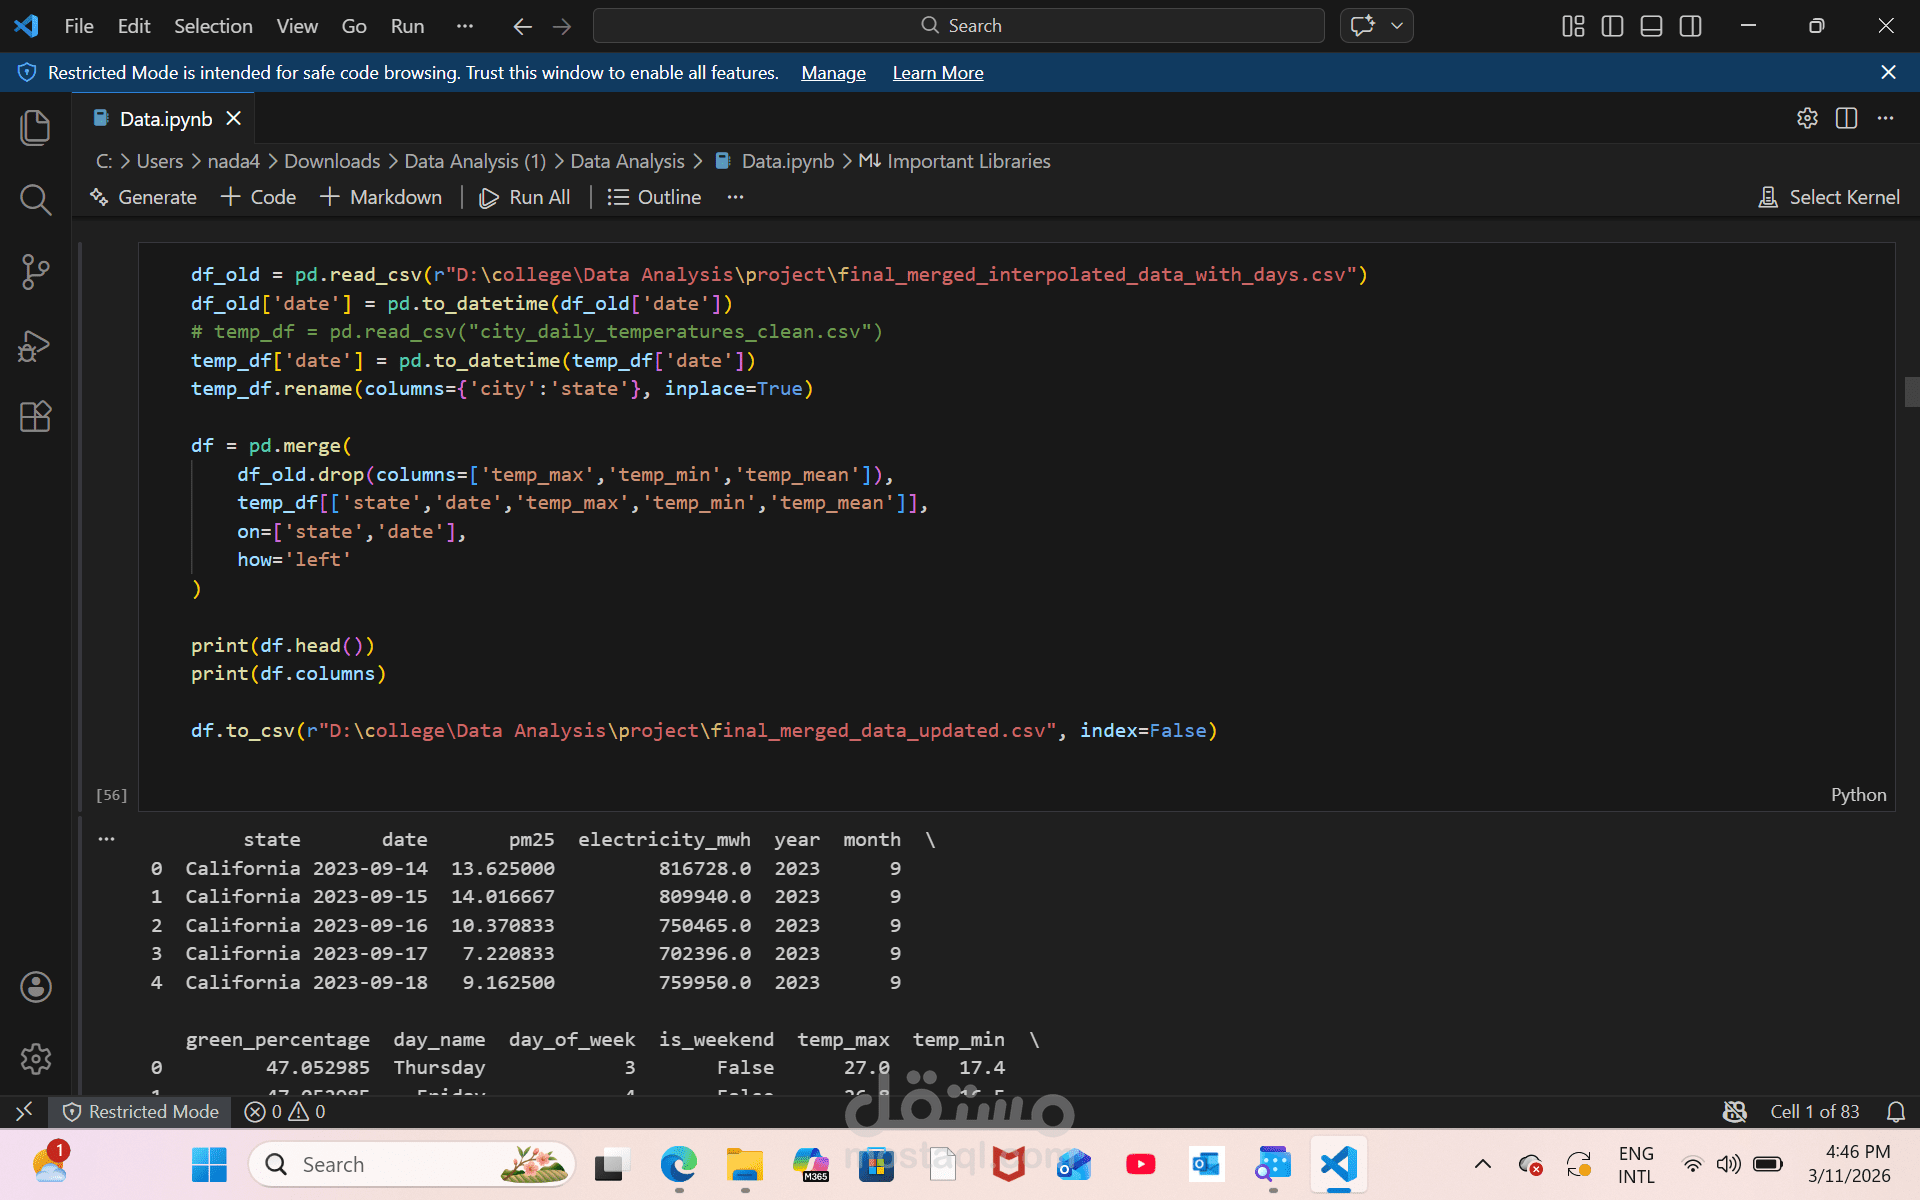Open the Extensions view
1920x1200 pixels.
tap(35, 416)
